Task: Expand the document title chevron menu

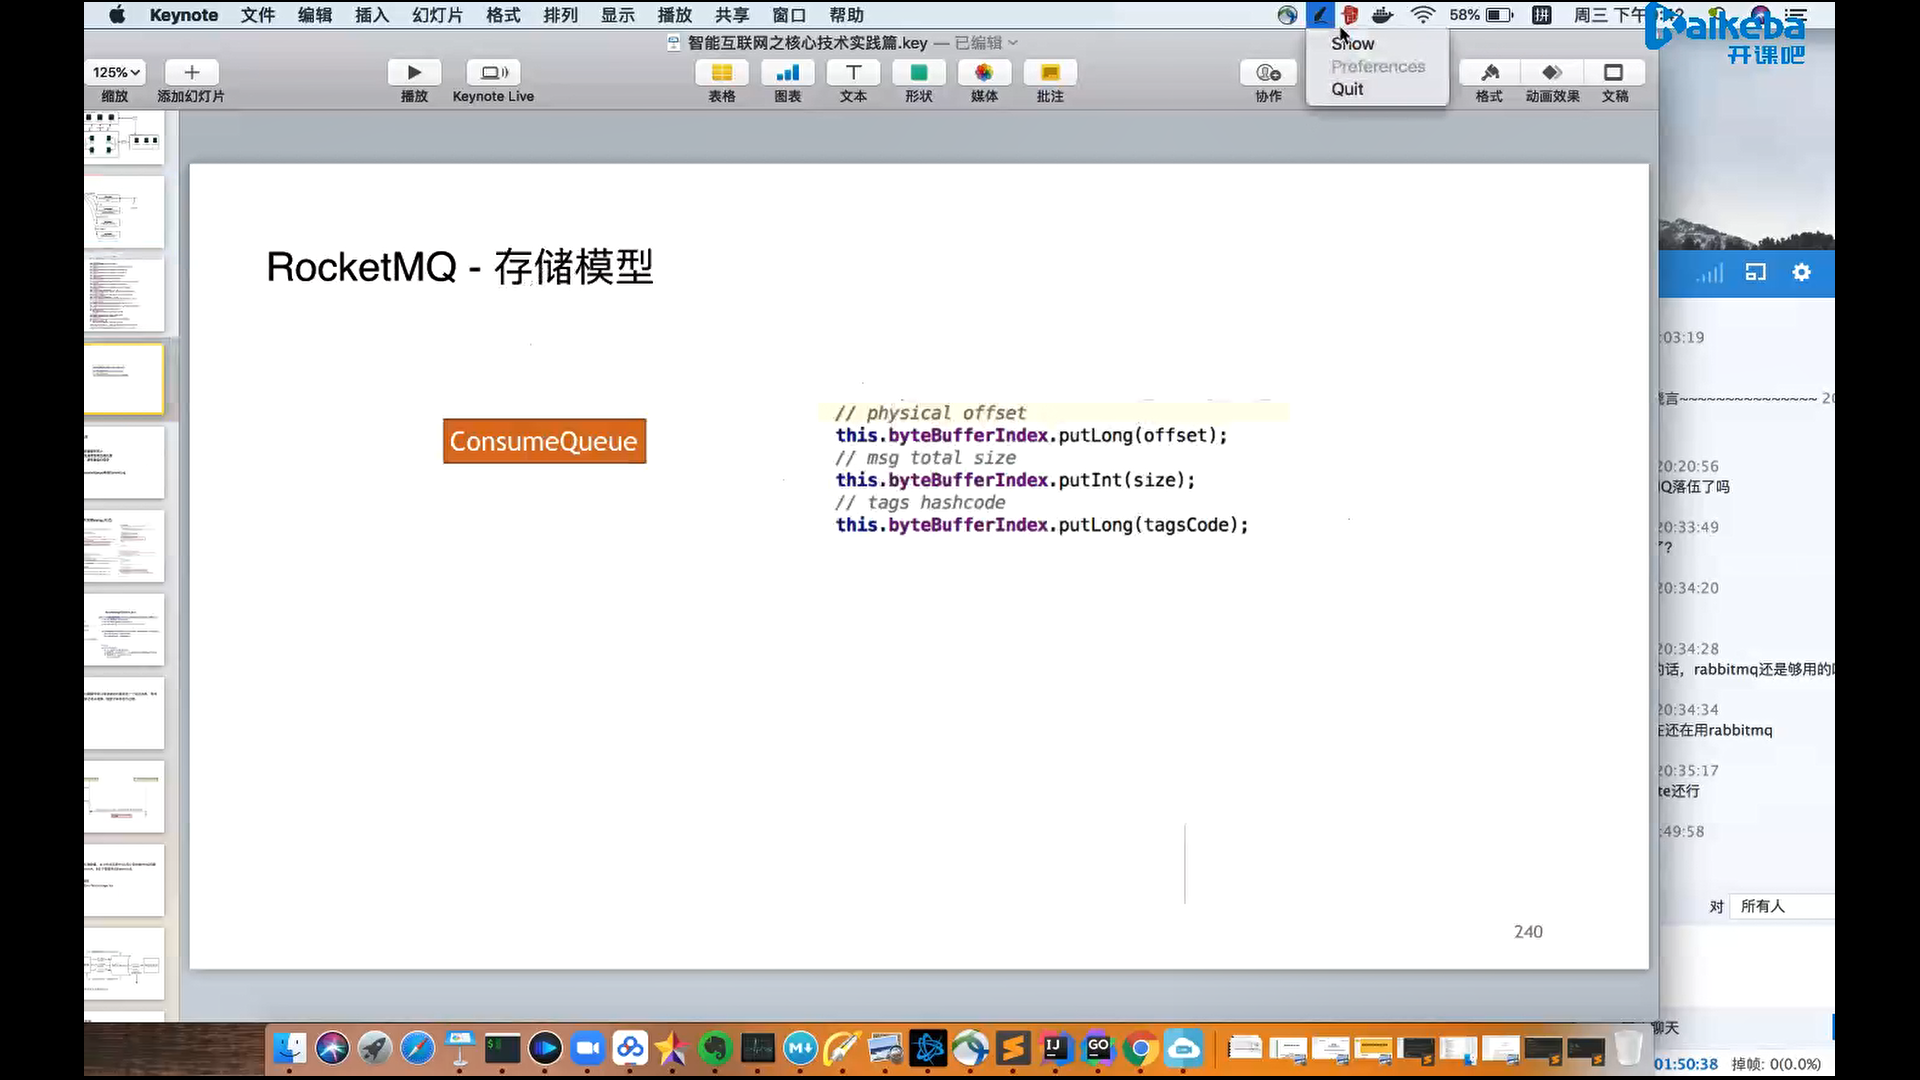Action: tap(1013, 43)
